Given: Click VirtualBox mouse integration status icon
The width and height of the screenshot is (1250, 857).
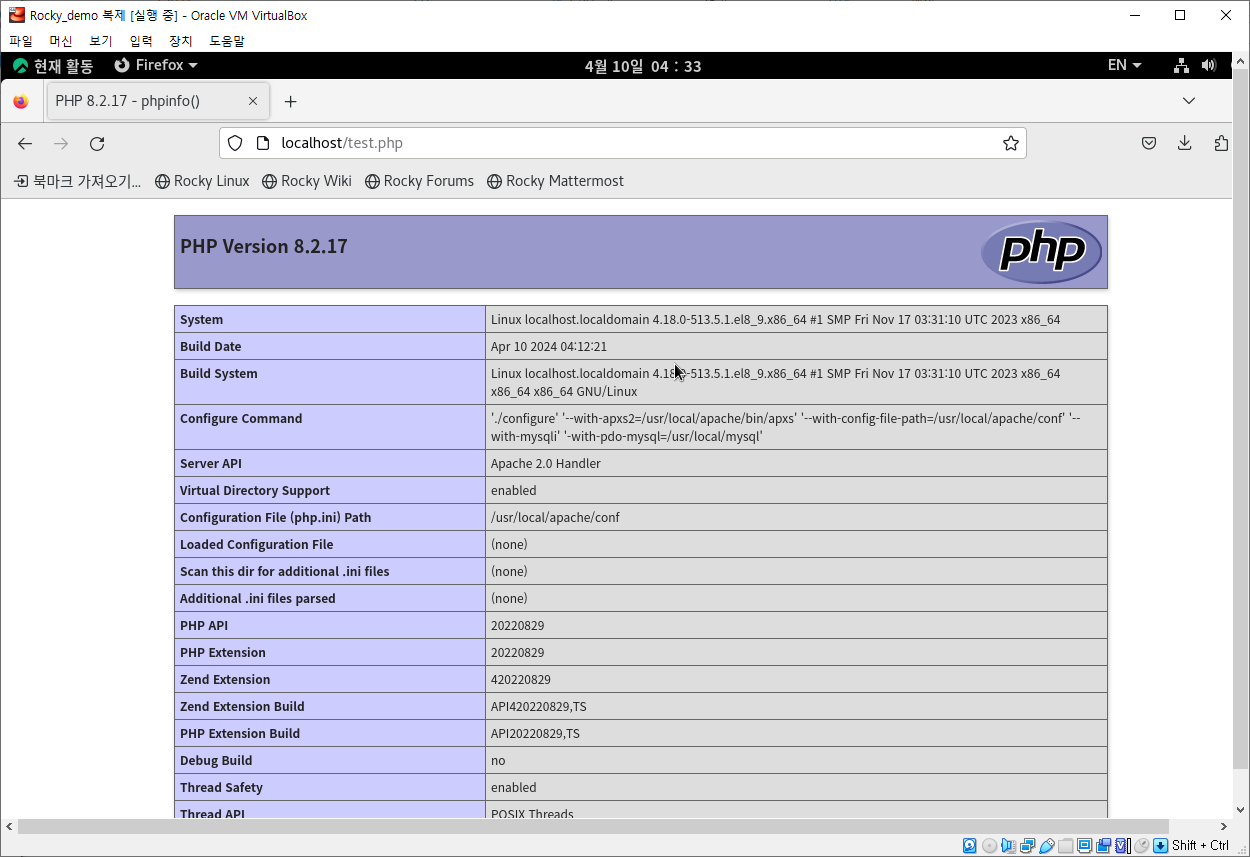Looking at the screenshot, I should tap(1141, 846).
